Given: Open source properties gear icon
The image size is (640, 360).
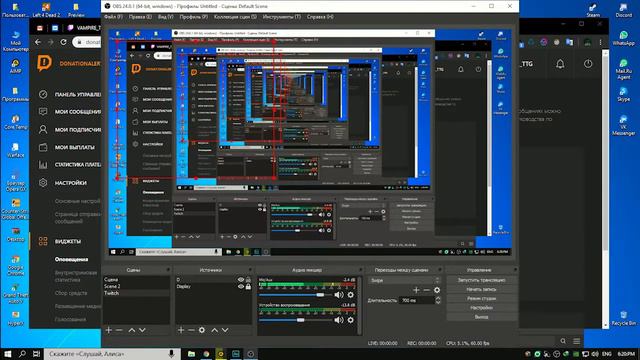Looking at the screenshot, I should (202, 330).
